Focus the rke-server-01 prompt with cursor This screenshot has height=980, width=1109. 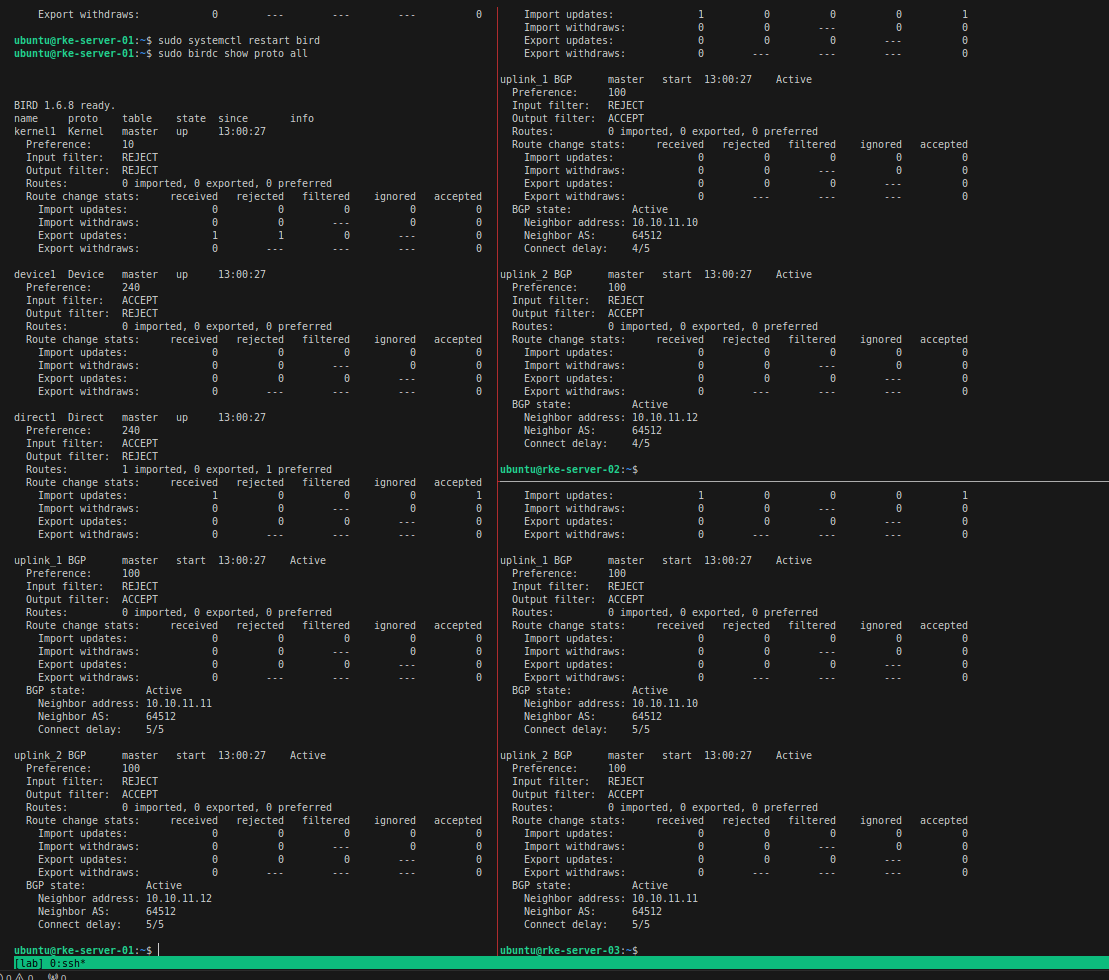click(158, 950)
